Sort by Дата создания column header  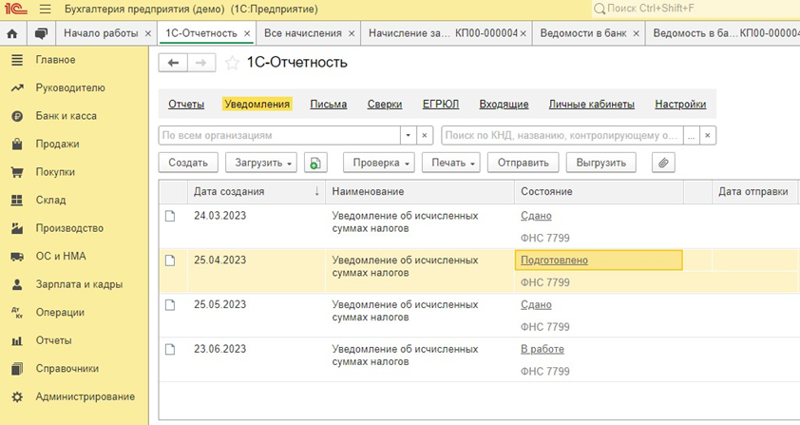click(x=256, y=192)
